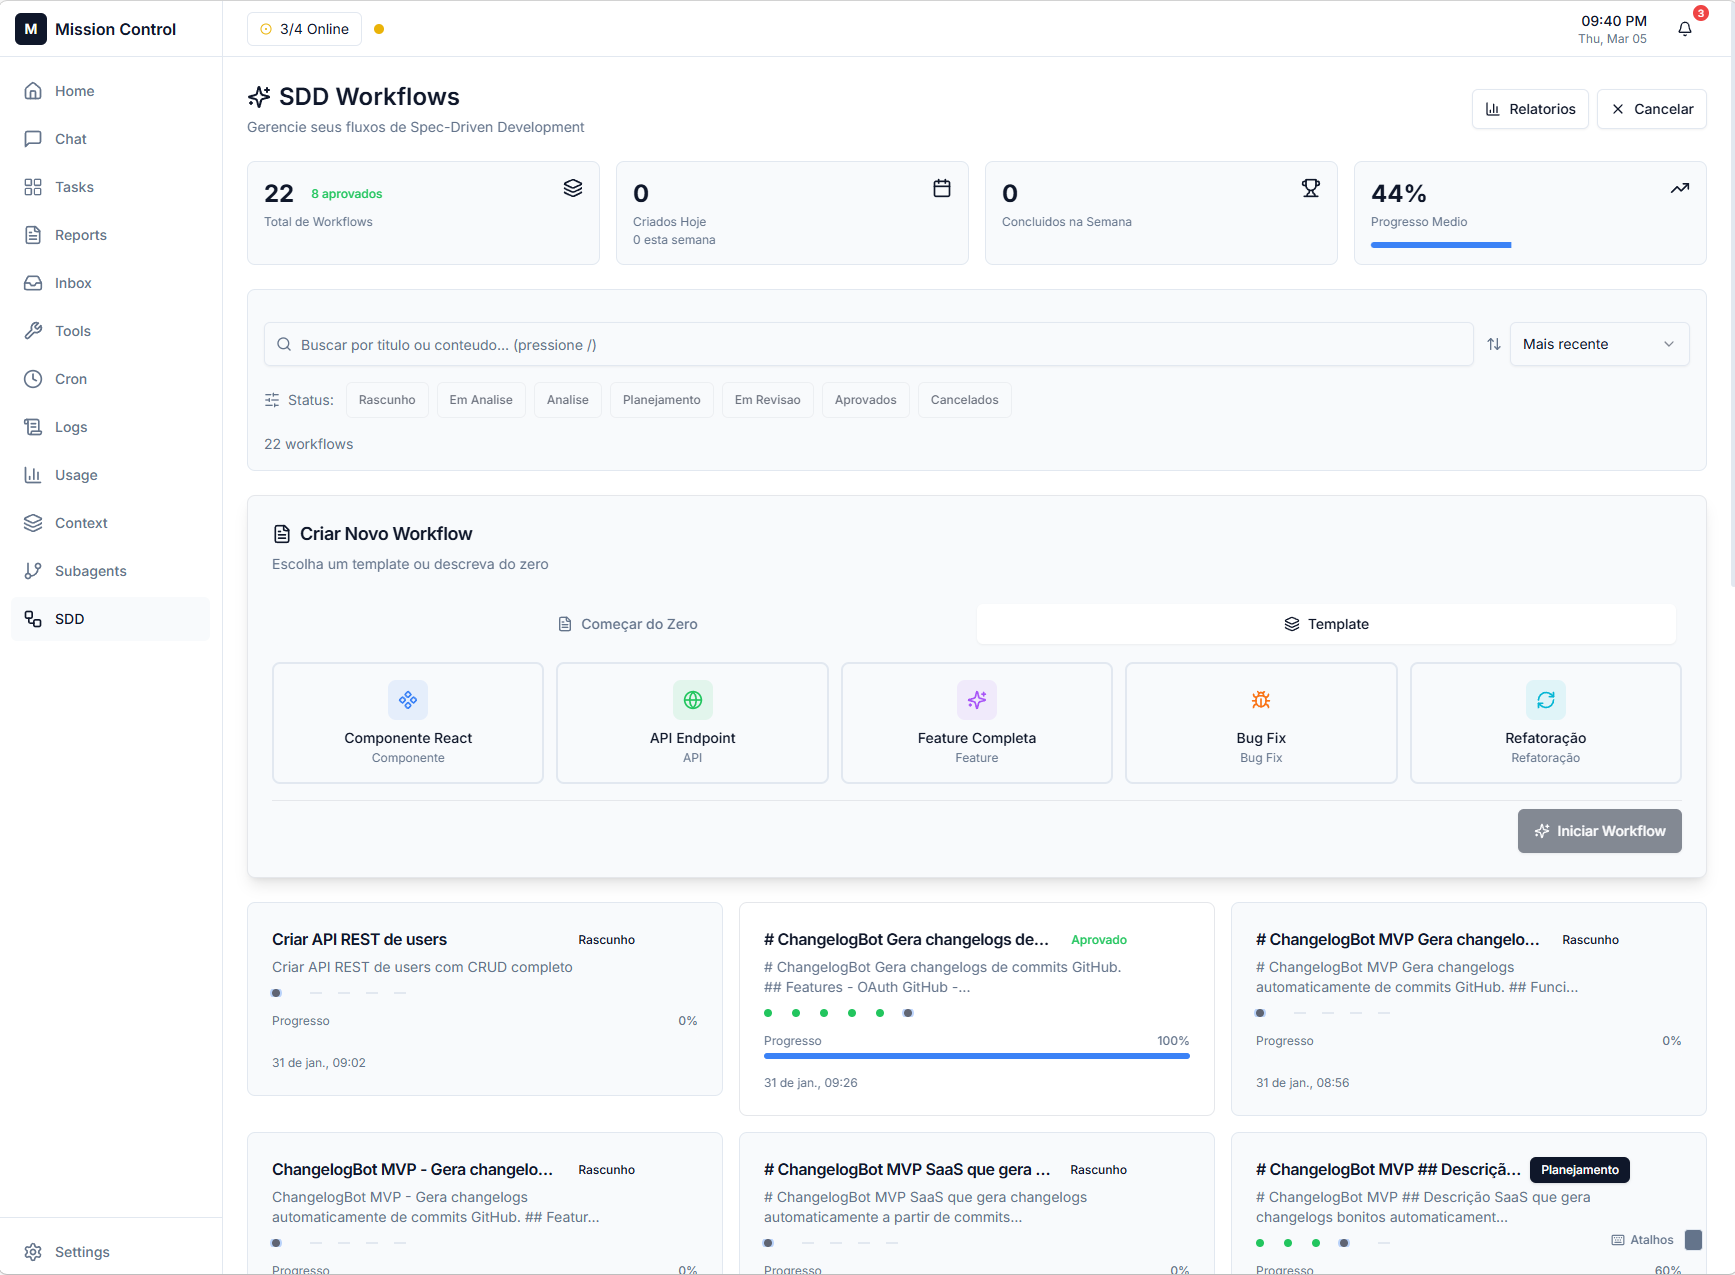Open the Context panel from the sidebar
Image resolution: width=1735 pixels, height=1275 pixels.
coord(81,522)
